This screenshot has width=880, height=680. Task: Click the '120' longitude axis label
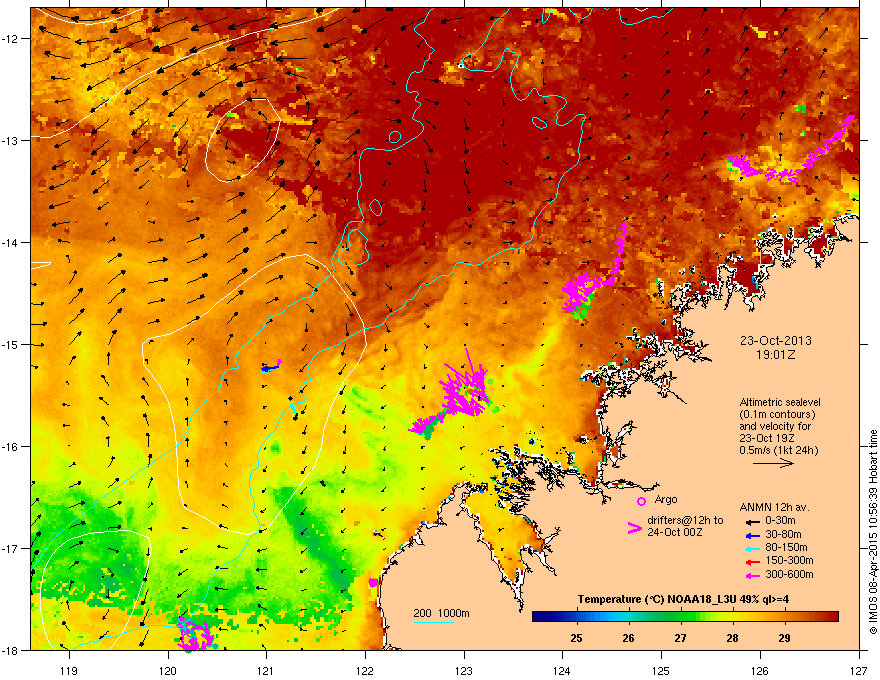coord(168,670)
